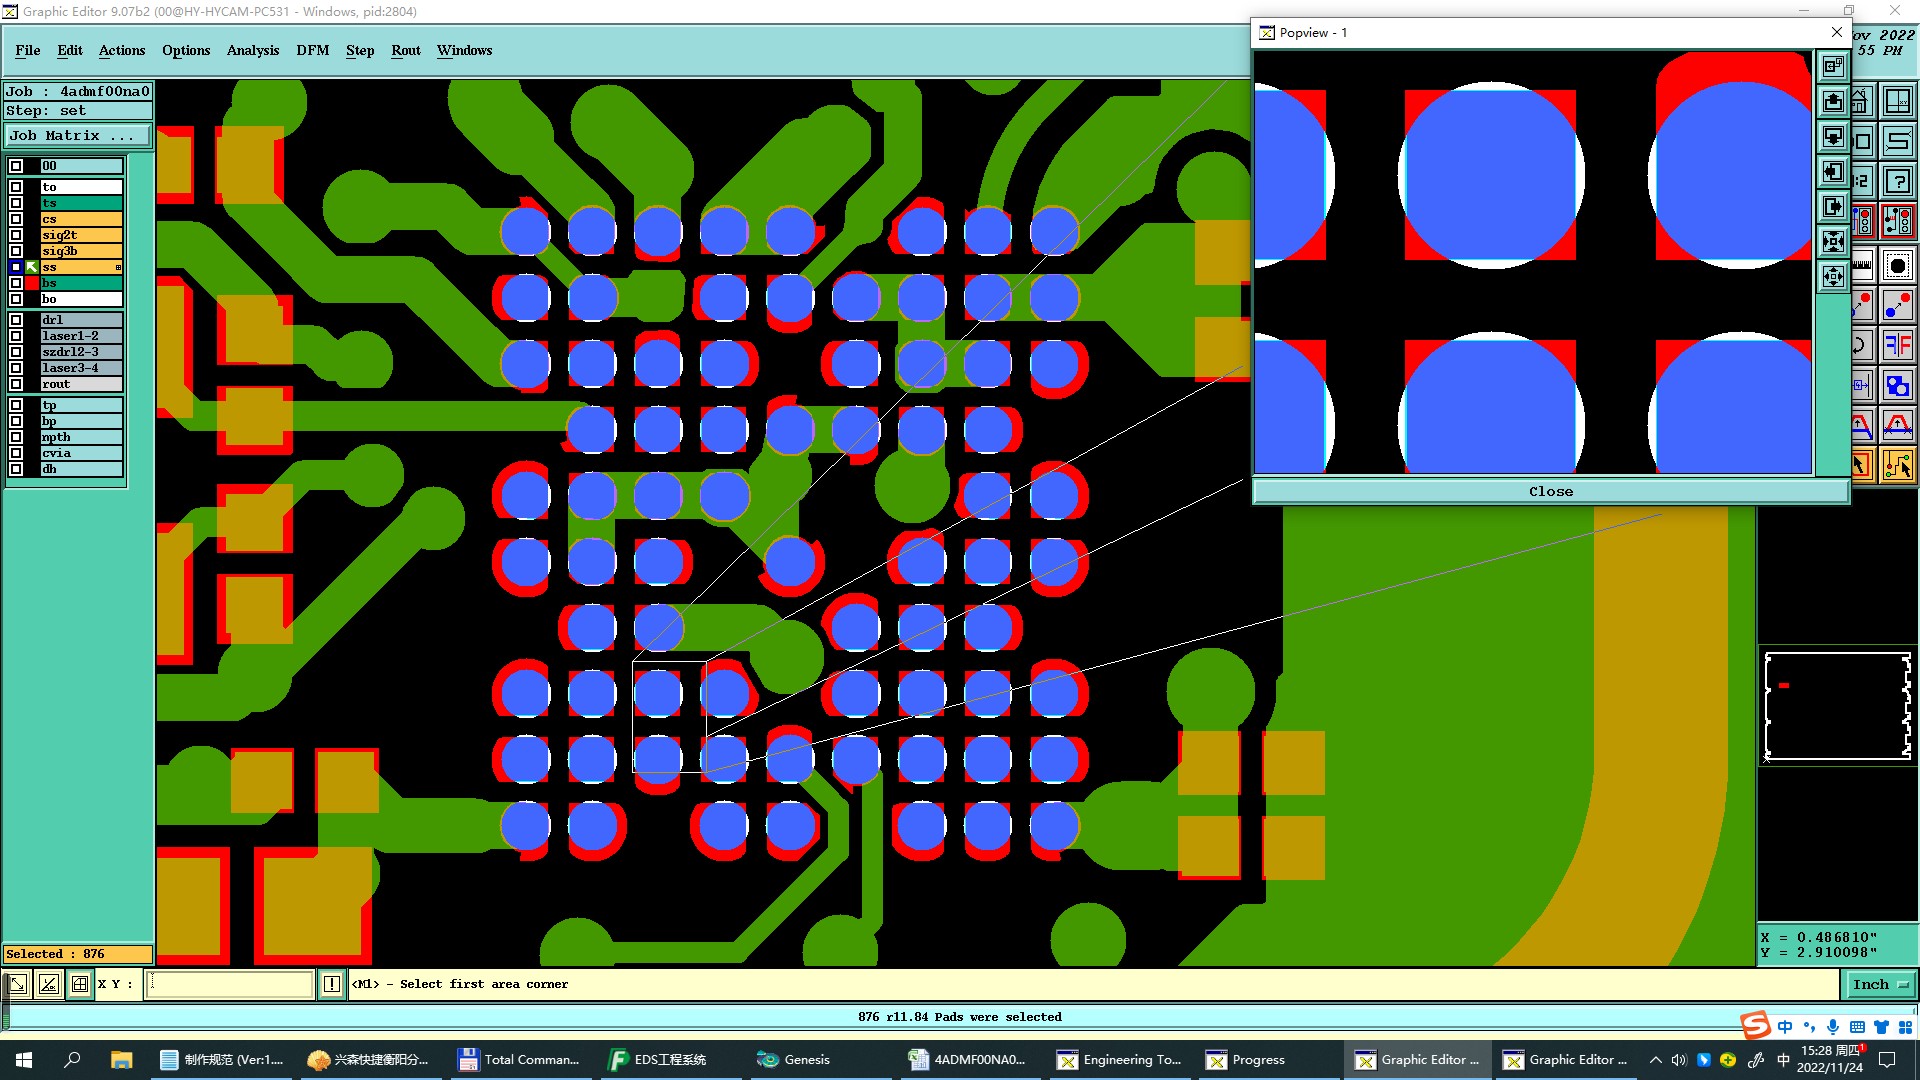This screenshot has width=1920, height=1080.
Task: Toggle display box of layer sig2t
Action: (16, 235)
